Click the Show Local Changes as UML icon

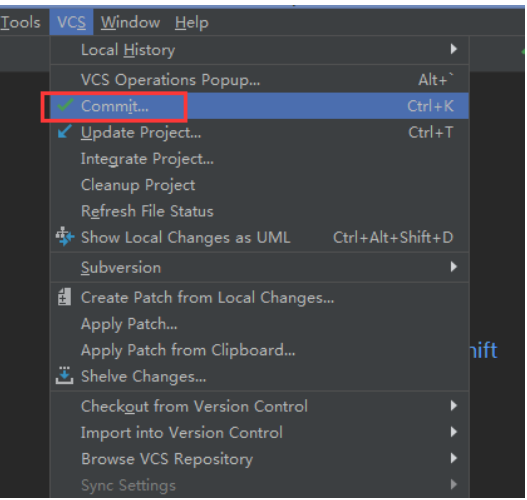(x=65, y=237)
